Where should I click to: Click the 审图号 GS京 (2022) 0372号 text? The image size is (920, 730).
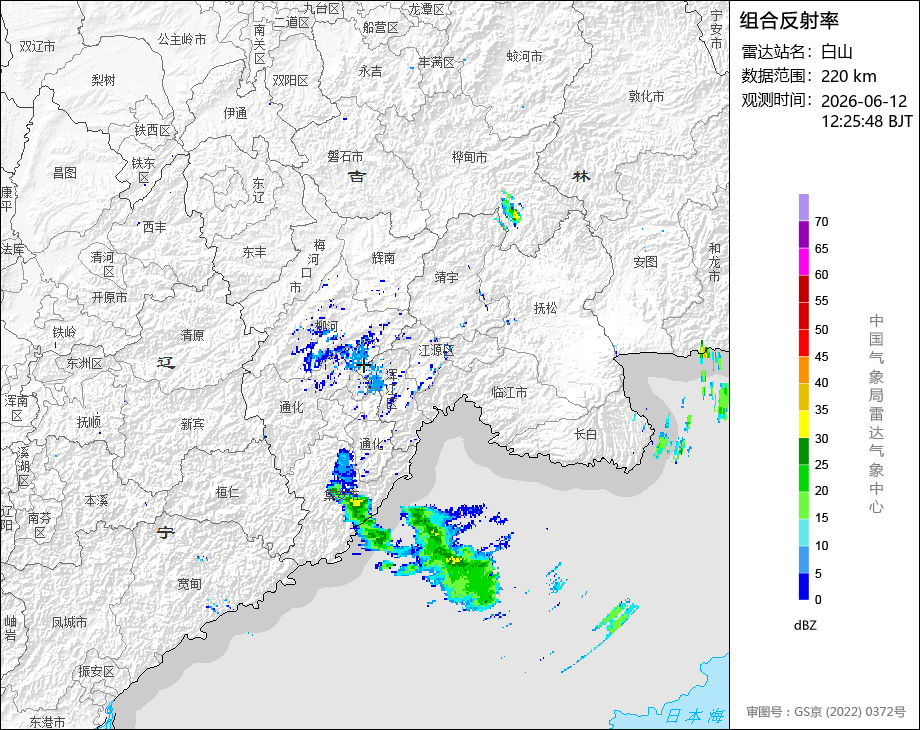pos(826,712)
